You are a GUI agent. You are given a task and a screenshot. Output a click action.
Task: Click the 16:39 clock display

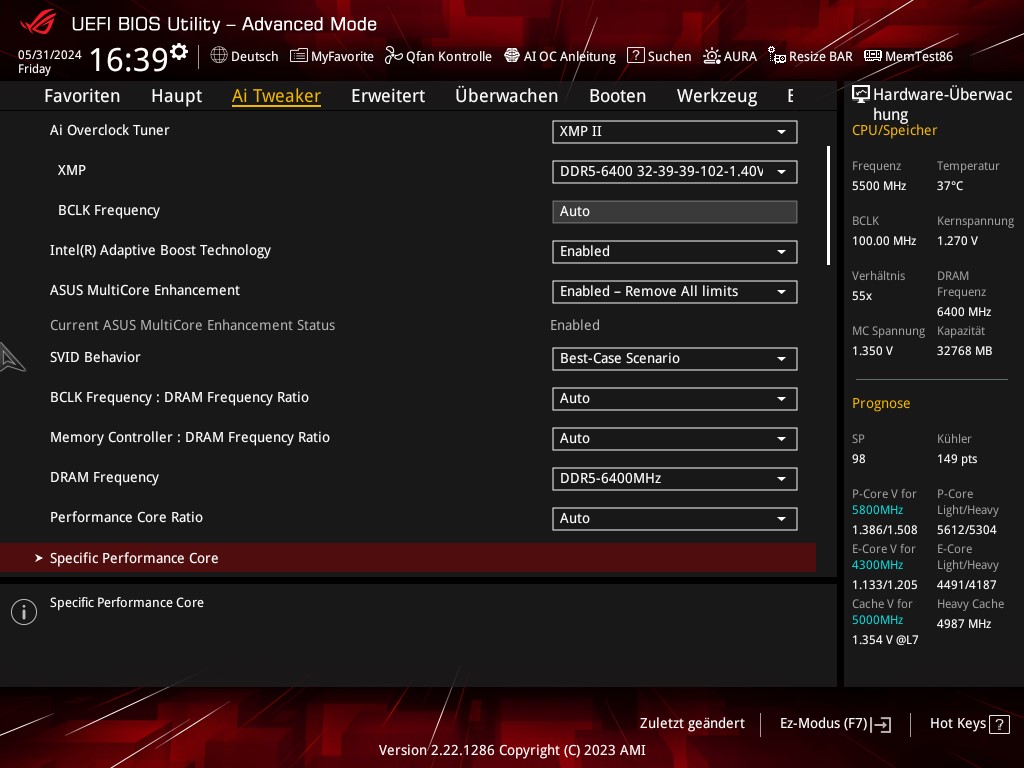coord(129,59)
